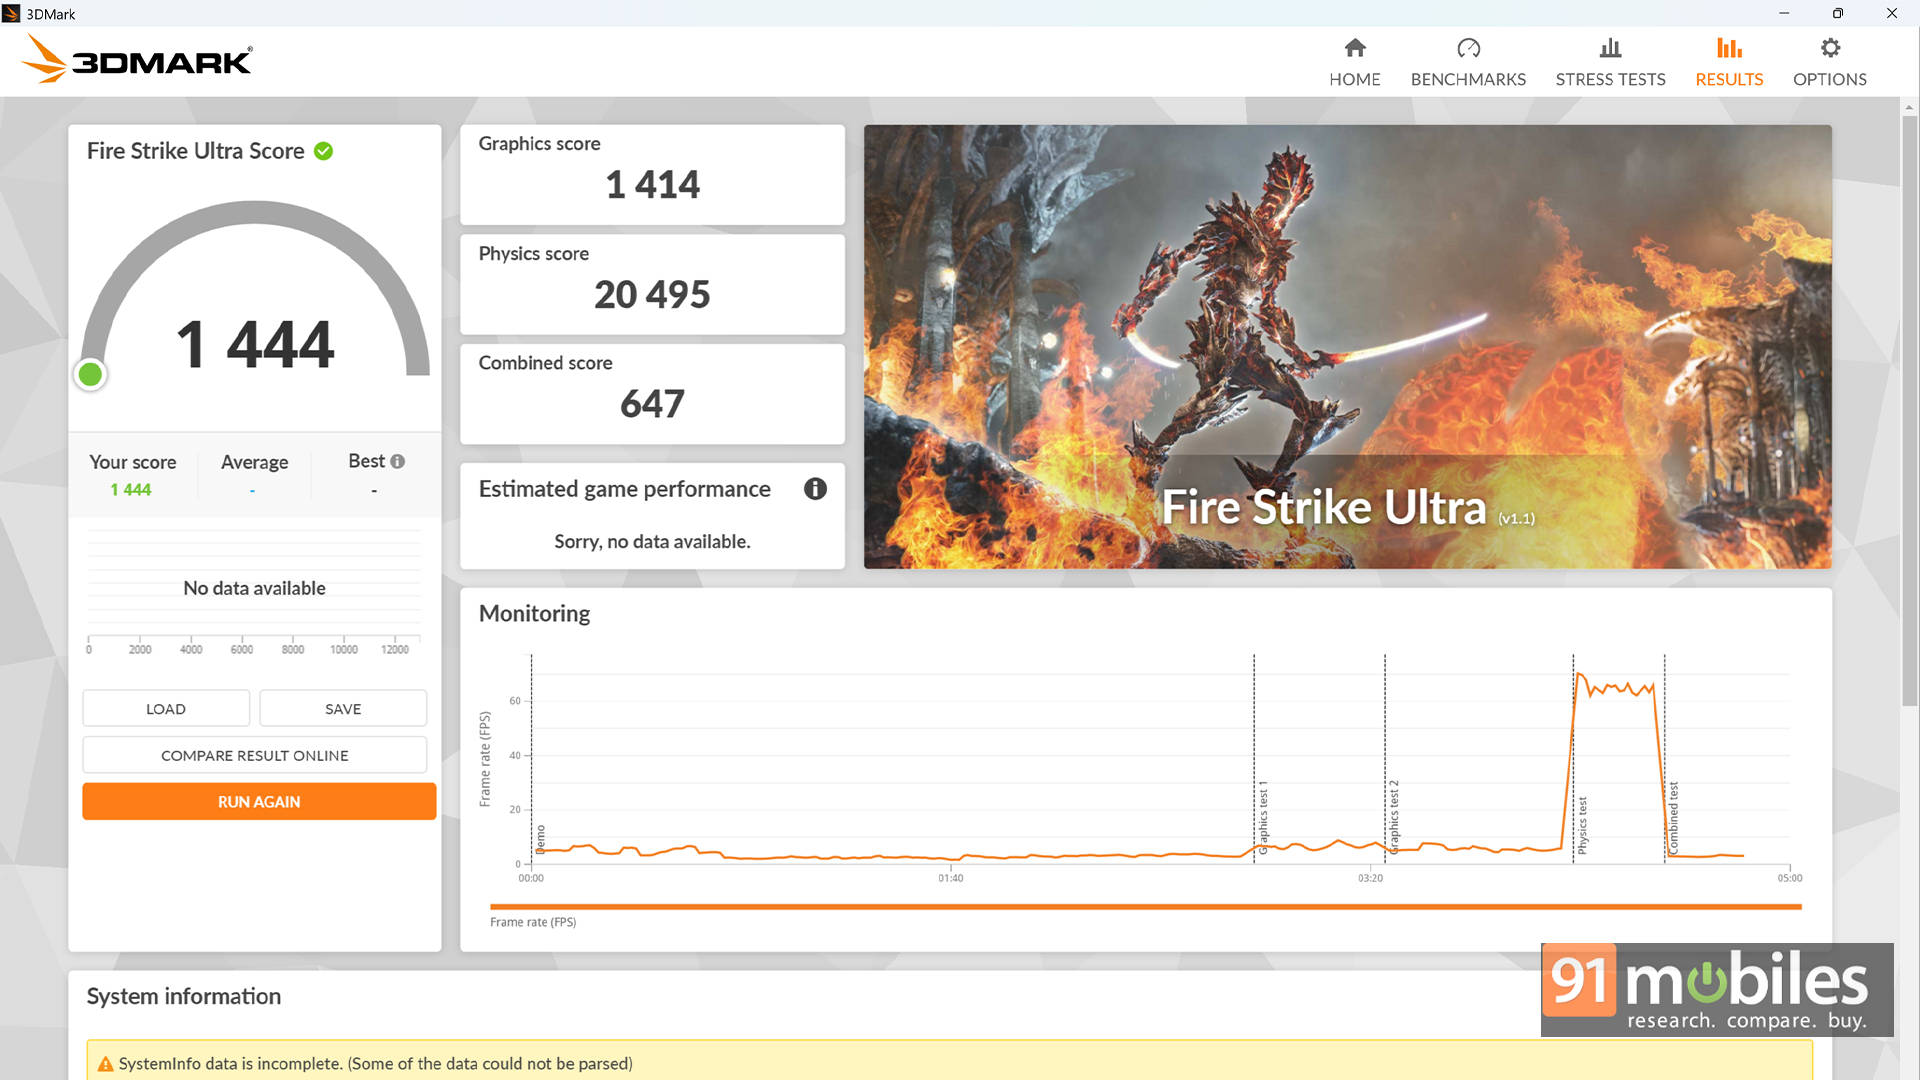Click COMPARE RESULT ONLINE button
The height and width of the screenshot is (1080, 1920).
254,755
